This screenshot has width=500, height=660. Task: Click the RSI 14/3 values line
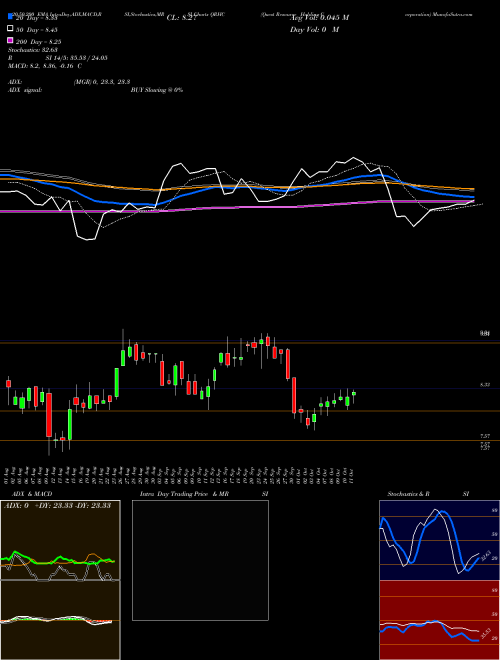tap(58, 58)
